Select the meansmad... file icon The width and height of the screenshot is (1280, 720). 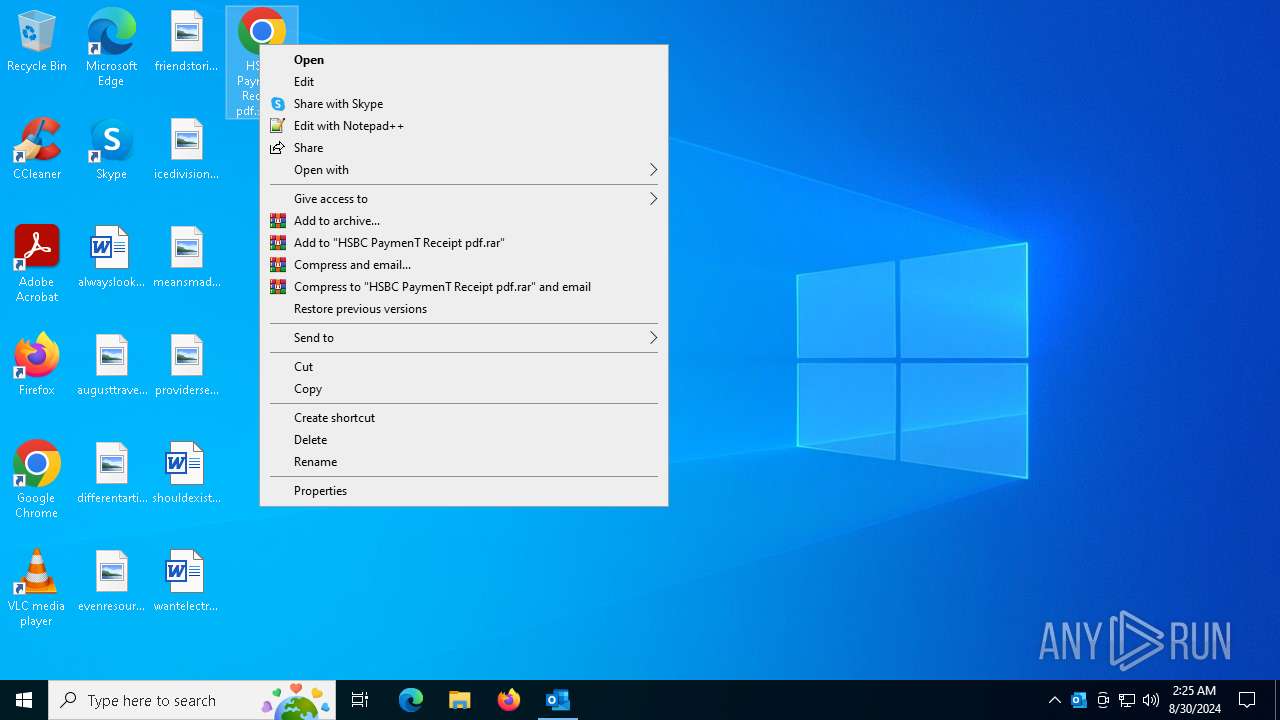tap(186, 258)
